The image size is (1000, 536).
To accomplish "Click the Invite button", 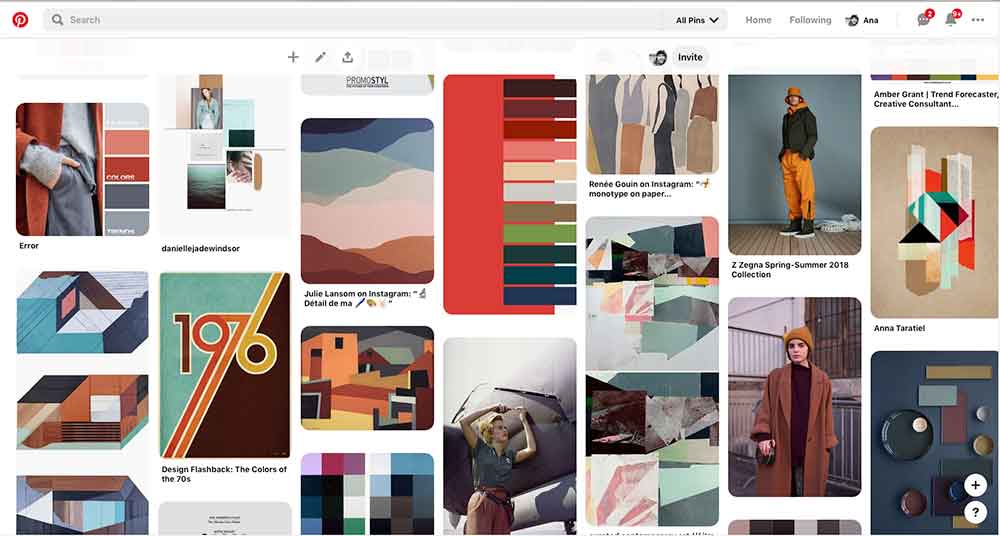I will coord(690,57).
